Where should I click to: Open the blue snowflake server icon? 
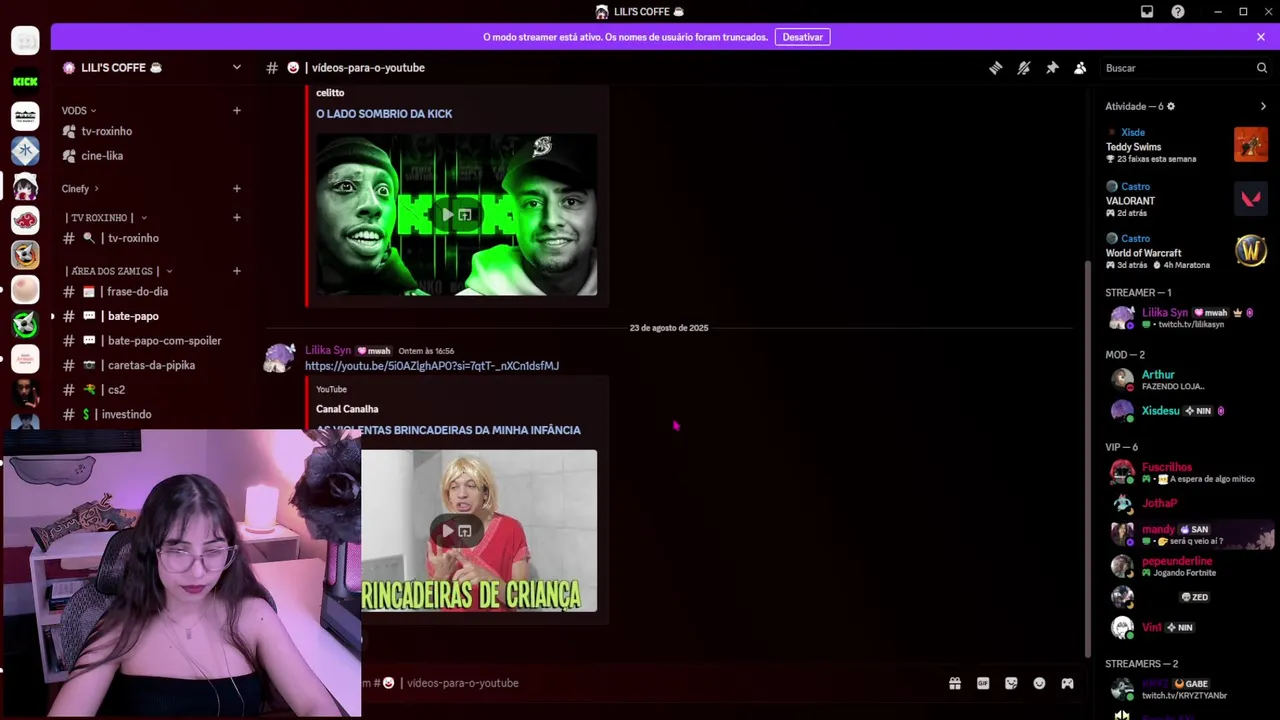(25, 151)
